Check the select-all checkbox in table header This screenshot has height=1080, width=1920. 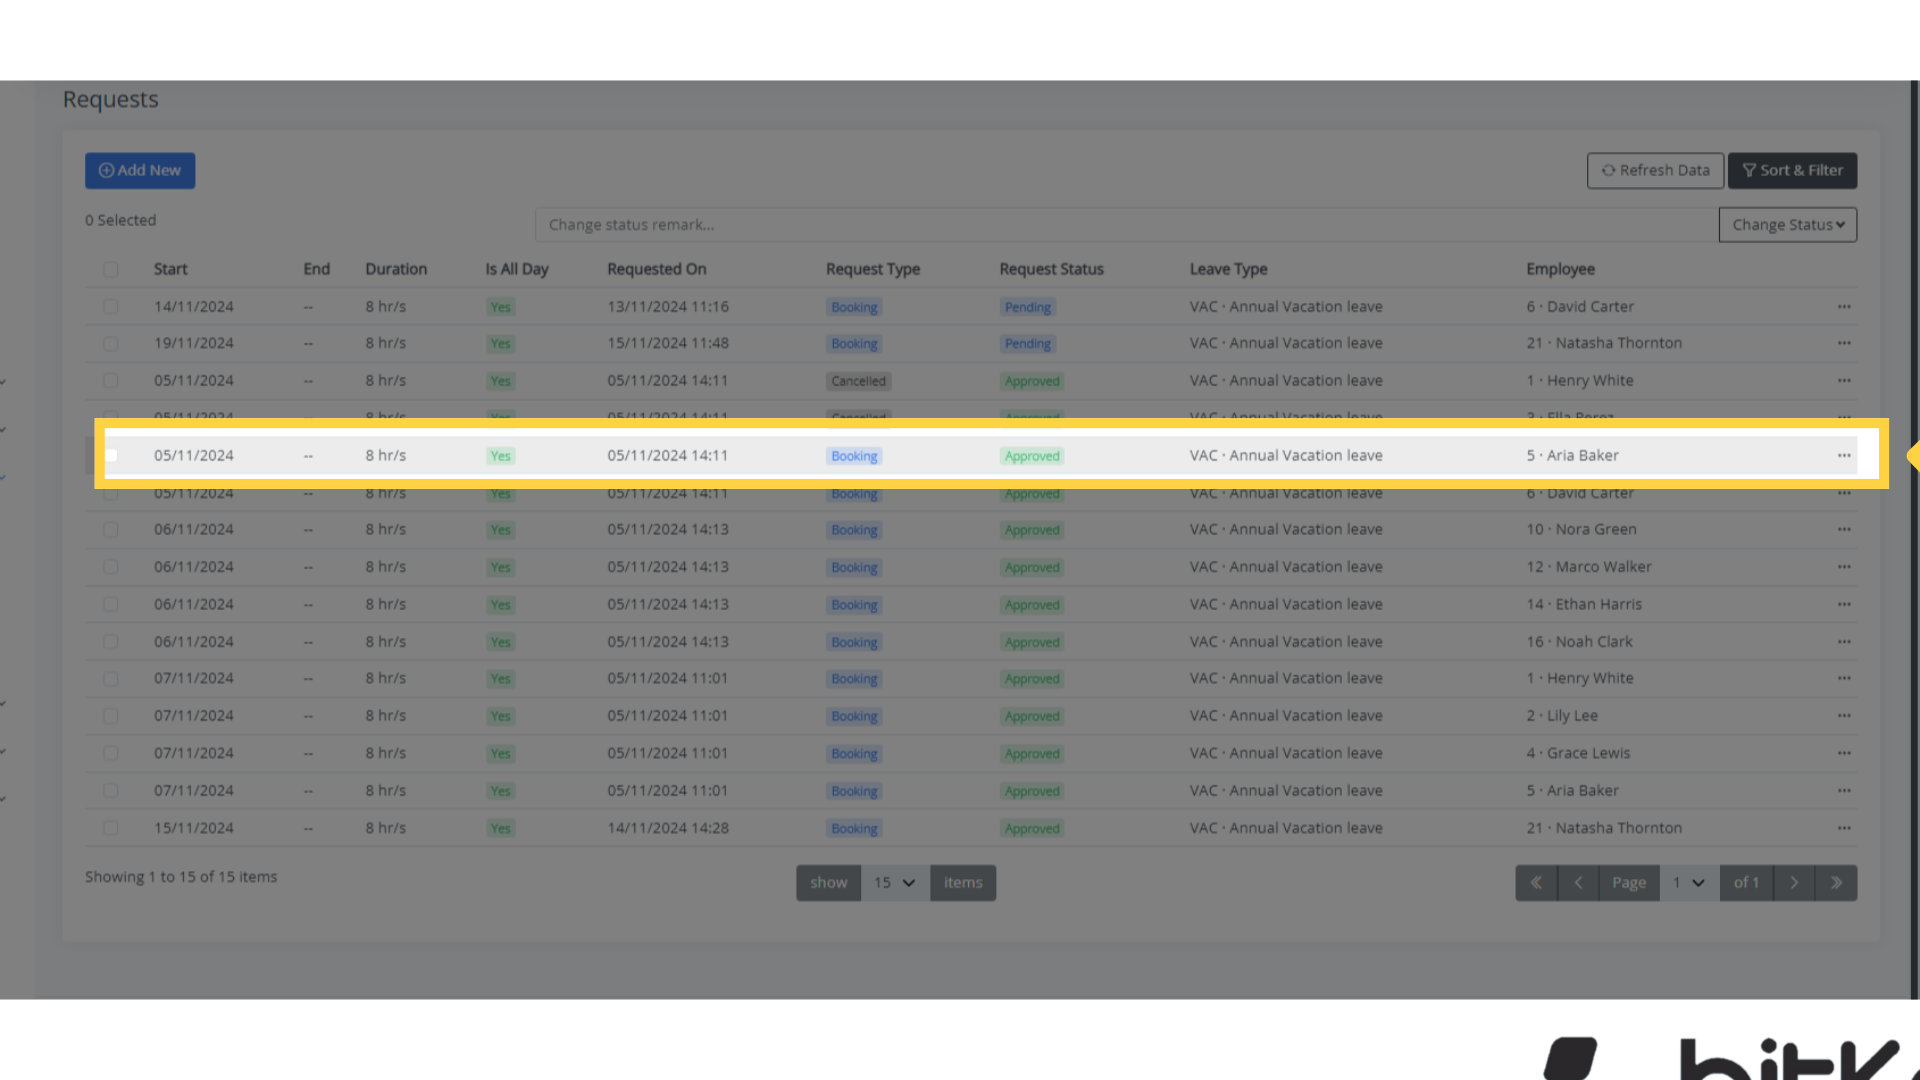tap(110, 269)
